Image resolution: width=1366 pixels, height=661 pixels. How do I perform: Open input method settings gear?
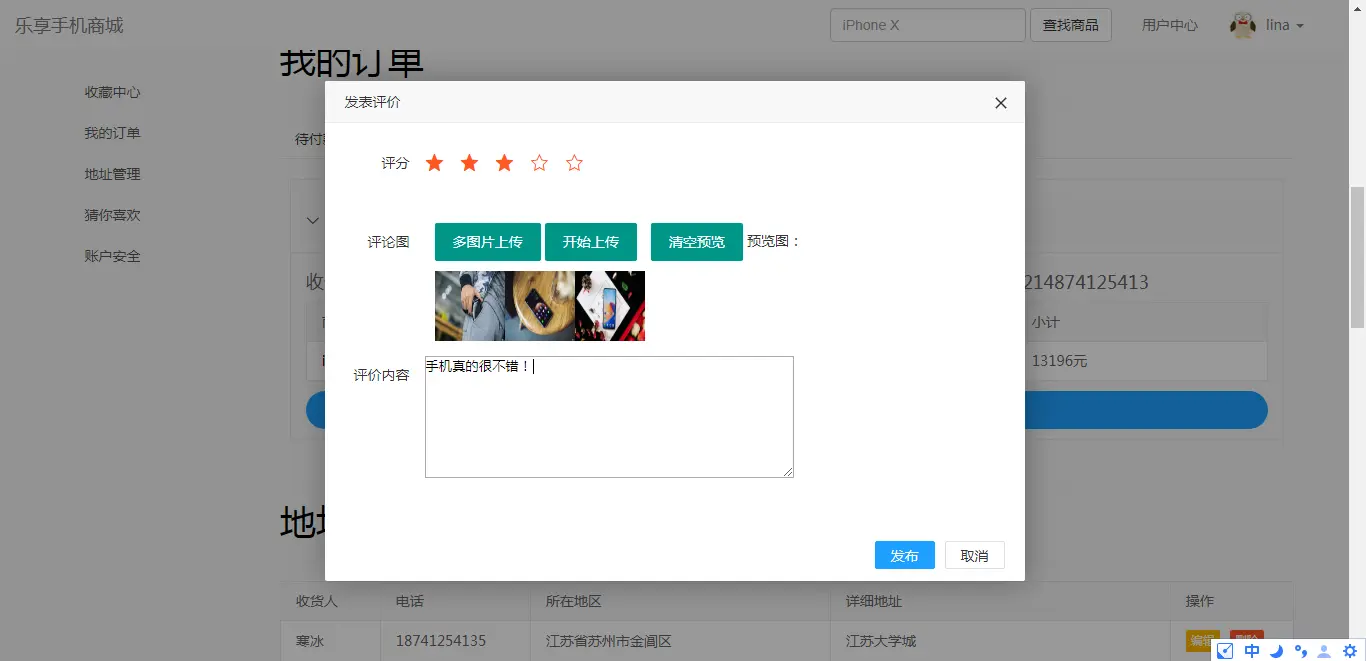point(1350,651)
